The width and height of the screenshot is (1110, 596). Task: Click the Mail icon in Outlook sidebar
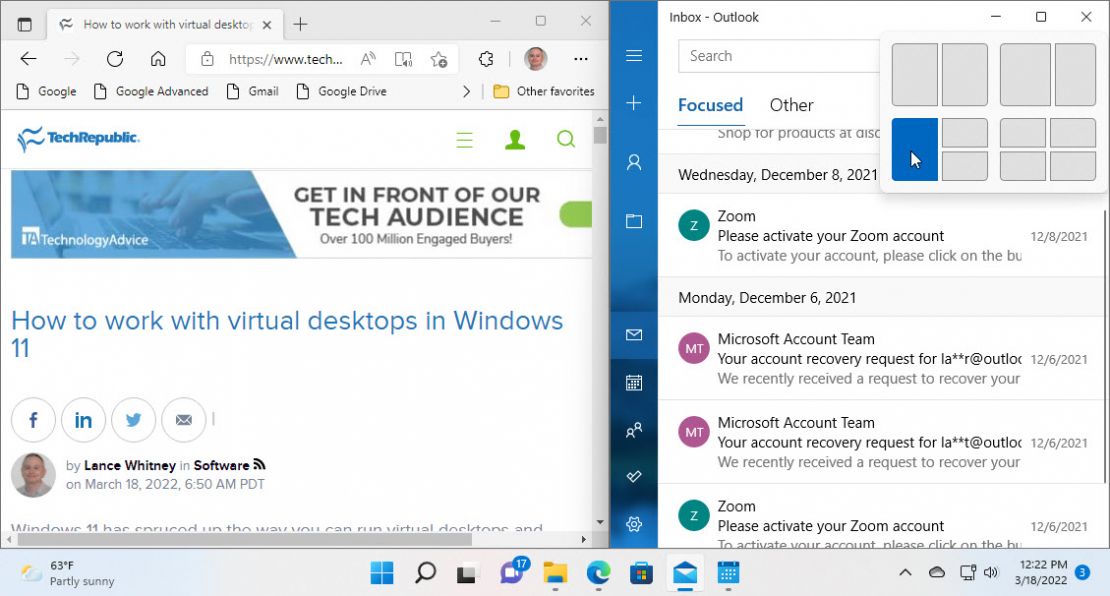click(634, 334)
